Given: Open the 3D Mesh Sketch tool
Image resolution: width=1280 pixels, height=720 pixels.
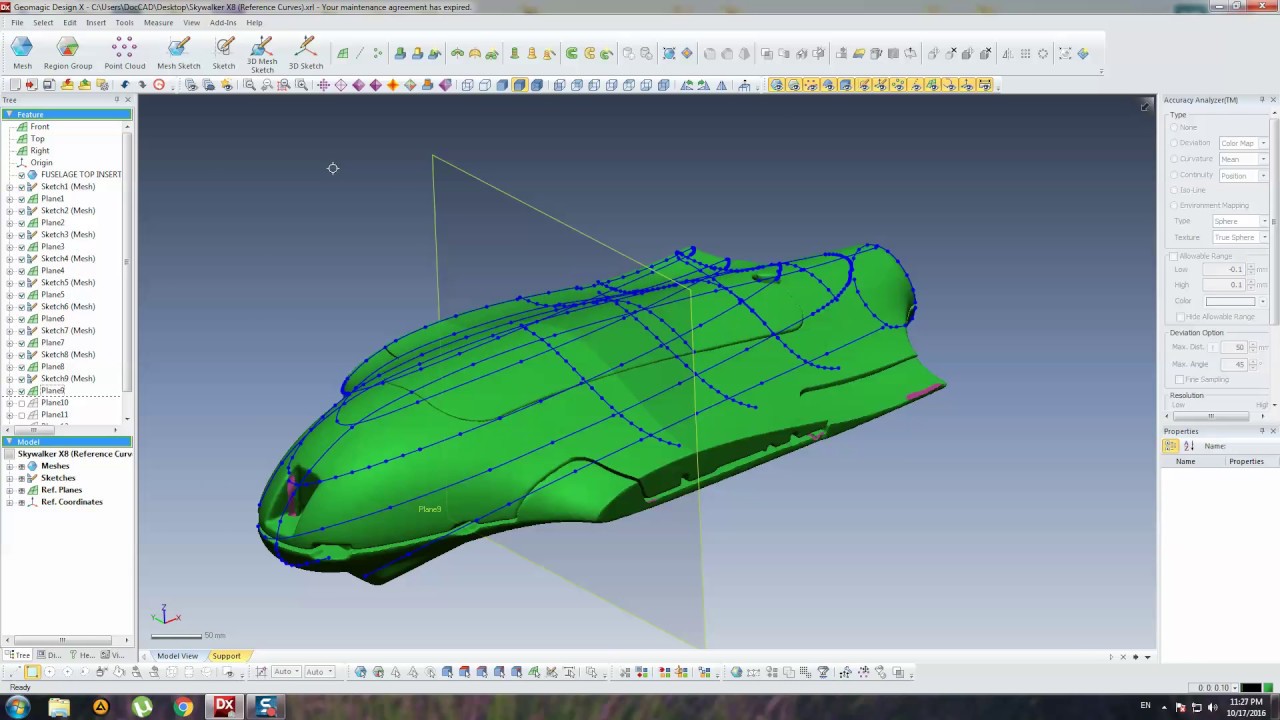Looking at the screenshot, I should point(262,55).
